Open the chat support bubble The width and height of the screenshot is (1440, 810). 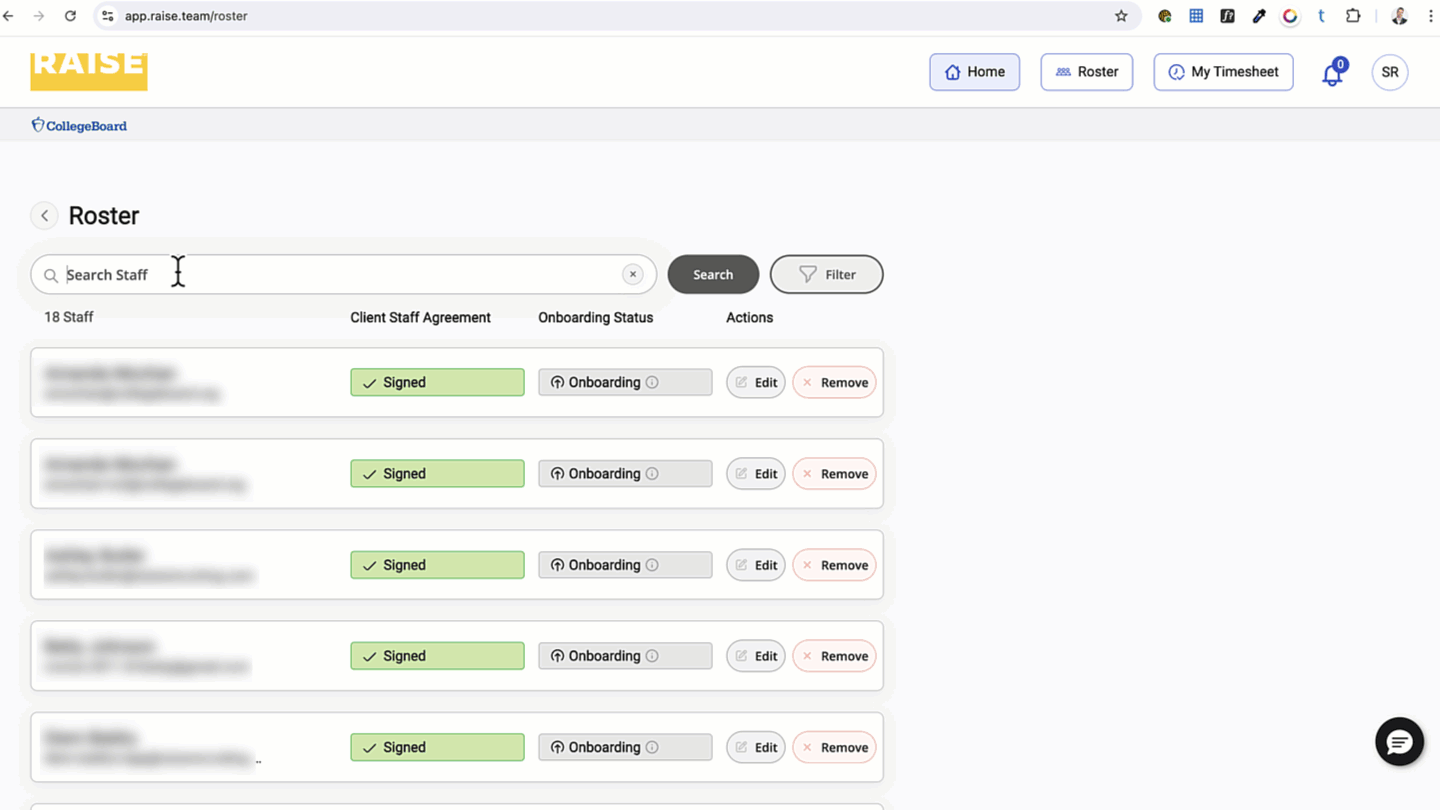tap(1399, 742)
